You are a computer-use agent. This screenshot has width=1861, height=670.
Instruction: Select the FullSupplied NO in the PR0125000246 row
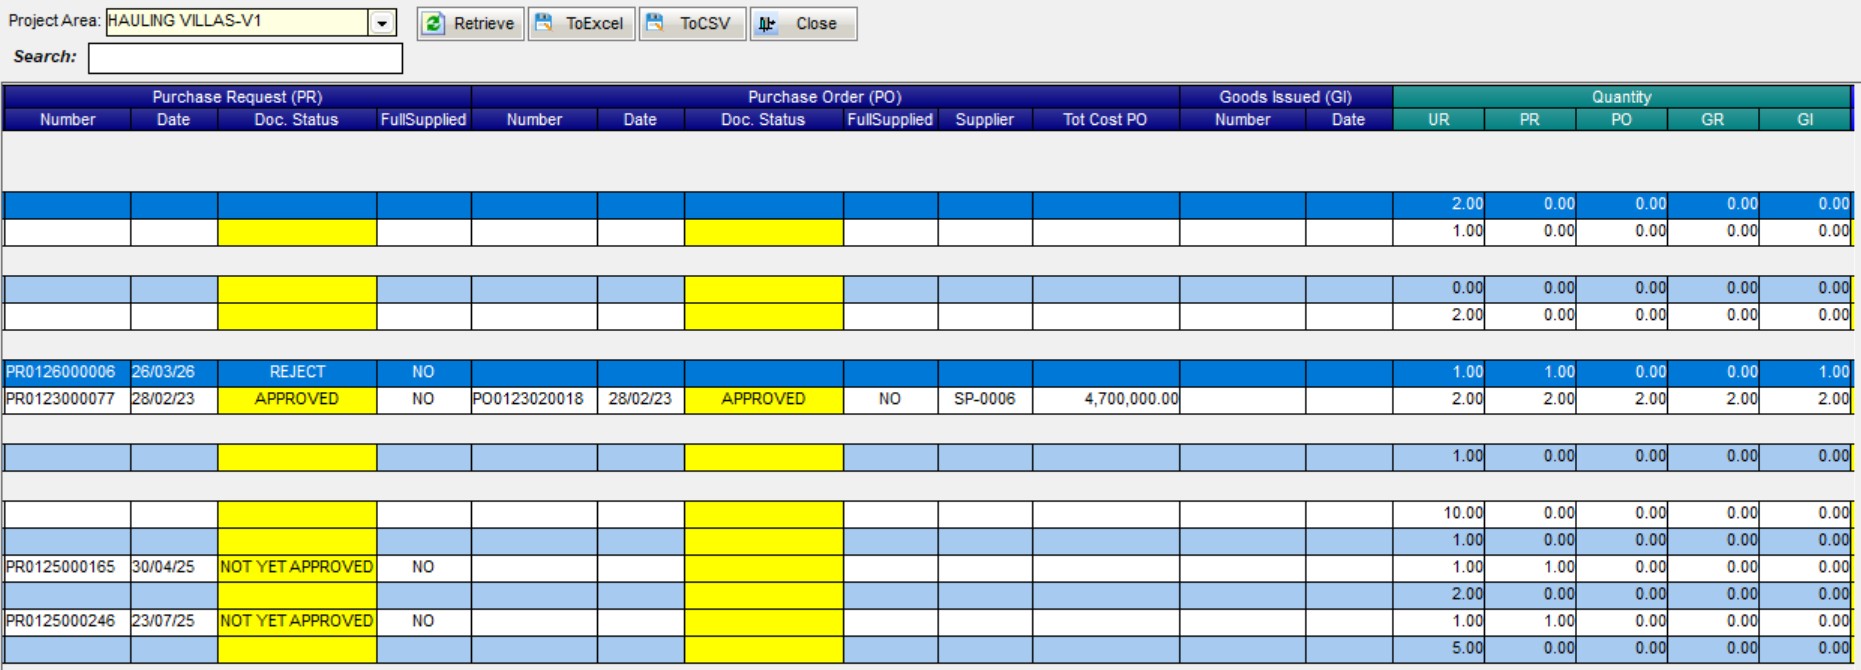click(x=423, y=621)
